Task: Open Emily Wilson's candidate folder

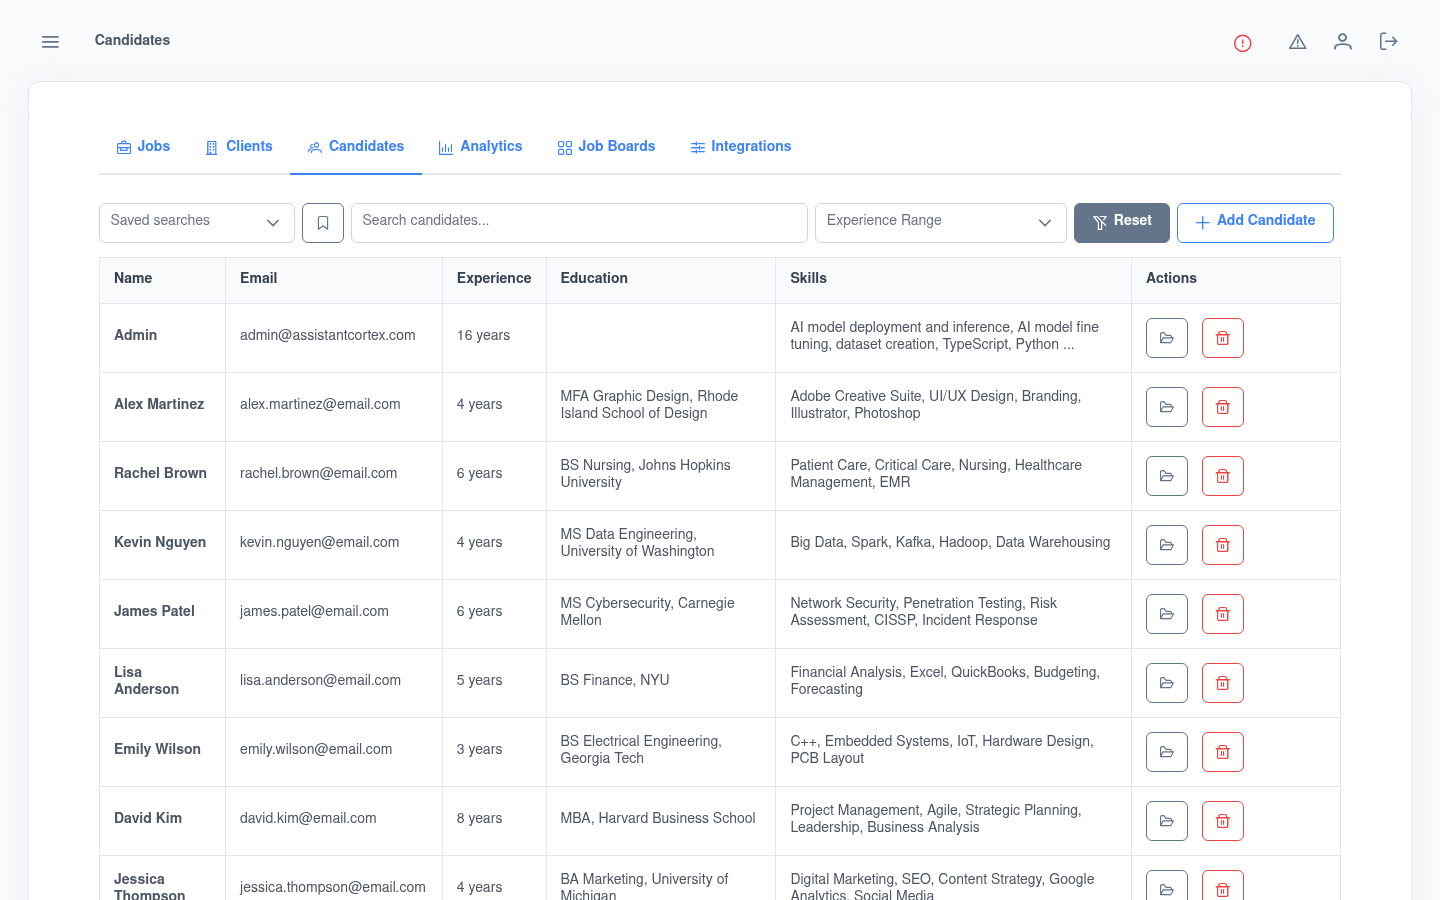Action: [x=1167, y=752]
